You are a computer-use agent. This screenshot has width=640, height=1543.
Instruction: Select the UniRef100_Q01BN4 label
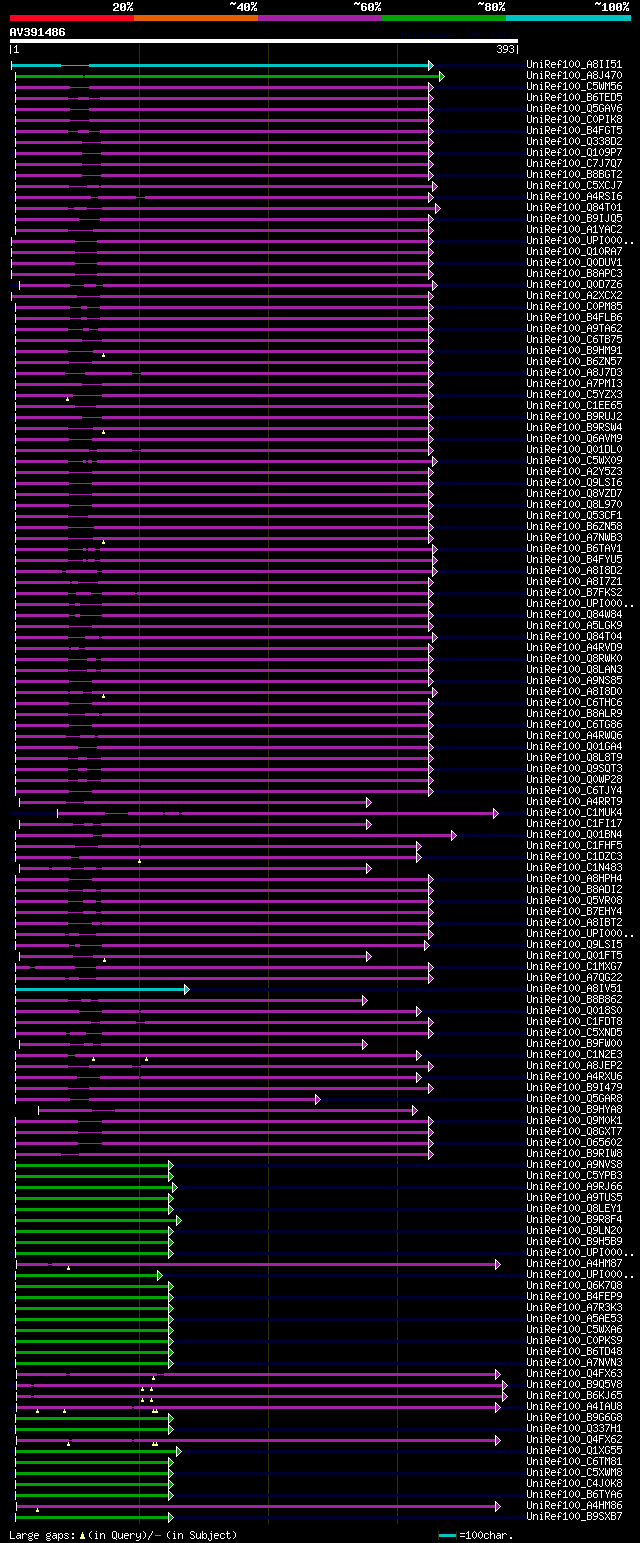[575, 835]
